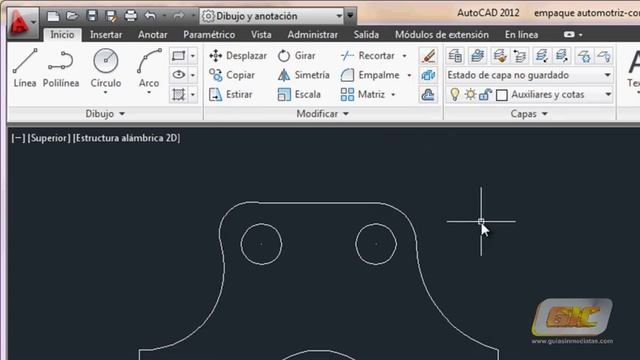This screenshot has width=640, height=360.
Task: Open the AutoCAD application menu button
Action: tap(22, 22)
